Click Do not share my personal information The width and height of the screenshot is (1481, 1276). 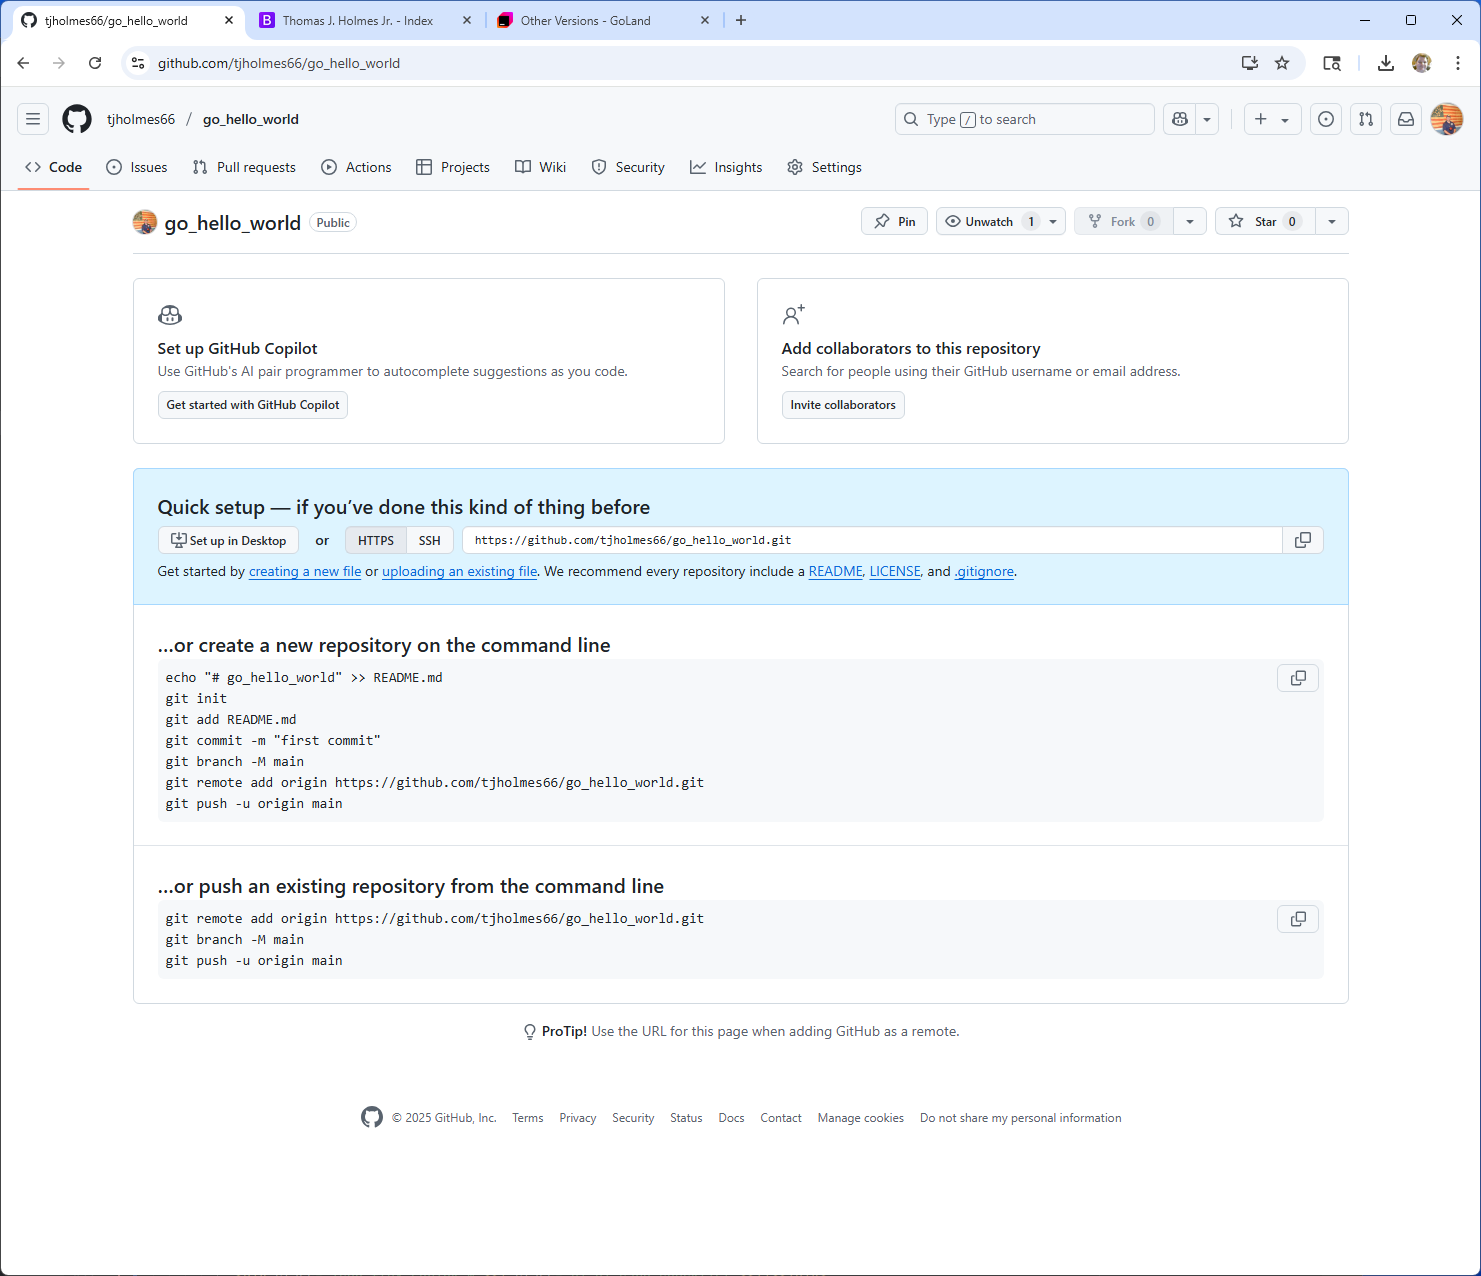point(1021,1118)
